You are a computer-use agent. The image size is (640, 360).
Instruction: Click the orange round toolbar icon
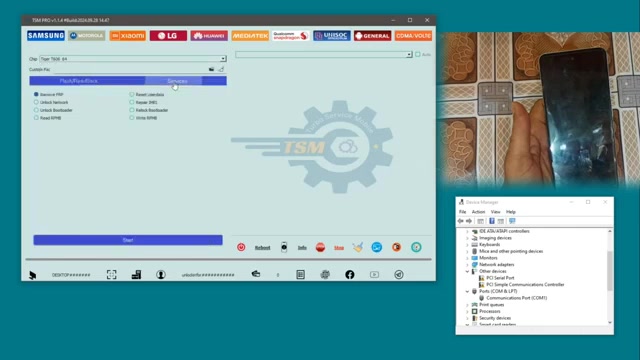(x=396, y=247)
